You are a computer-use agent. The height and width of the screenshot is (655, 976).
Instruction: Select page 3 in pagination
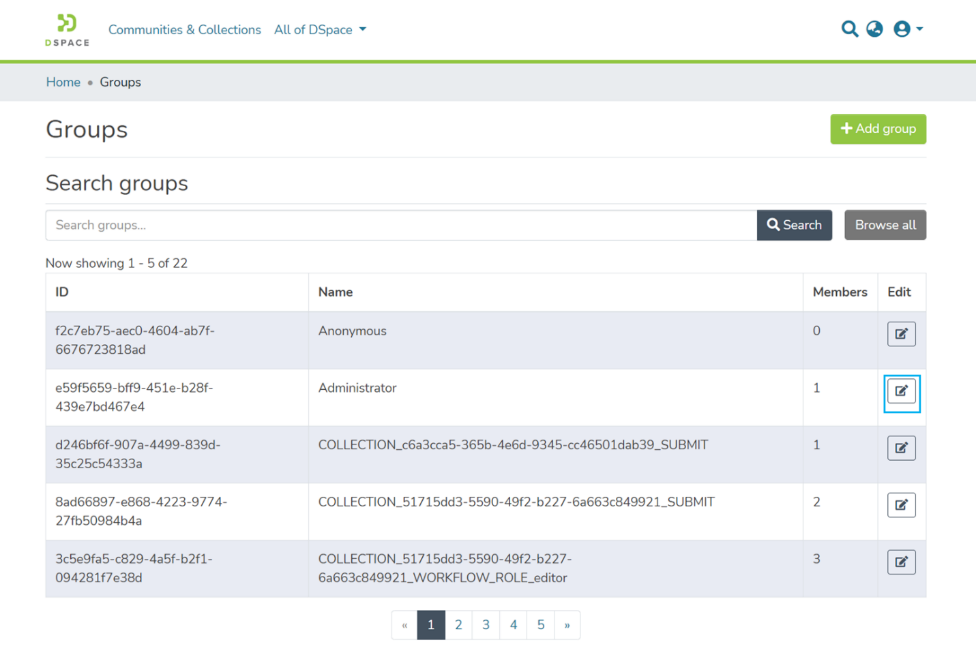[485, 625]
